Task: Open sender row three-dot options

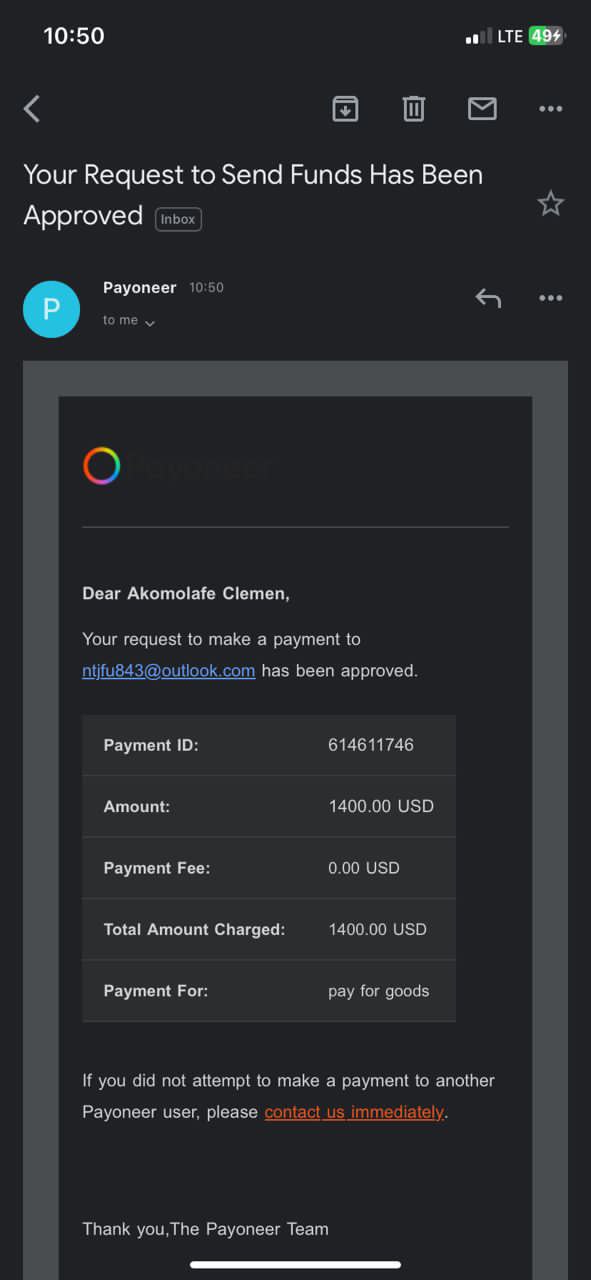Action: tap(551, 298)
